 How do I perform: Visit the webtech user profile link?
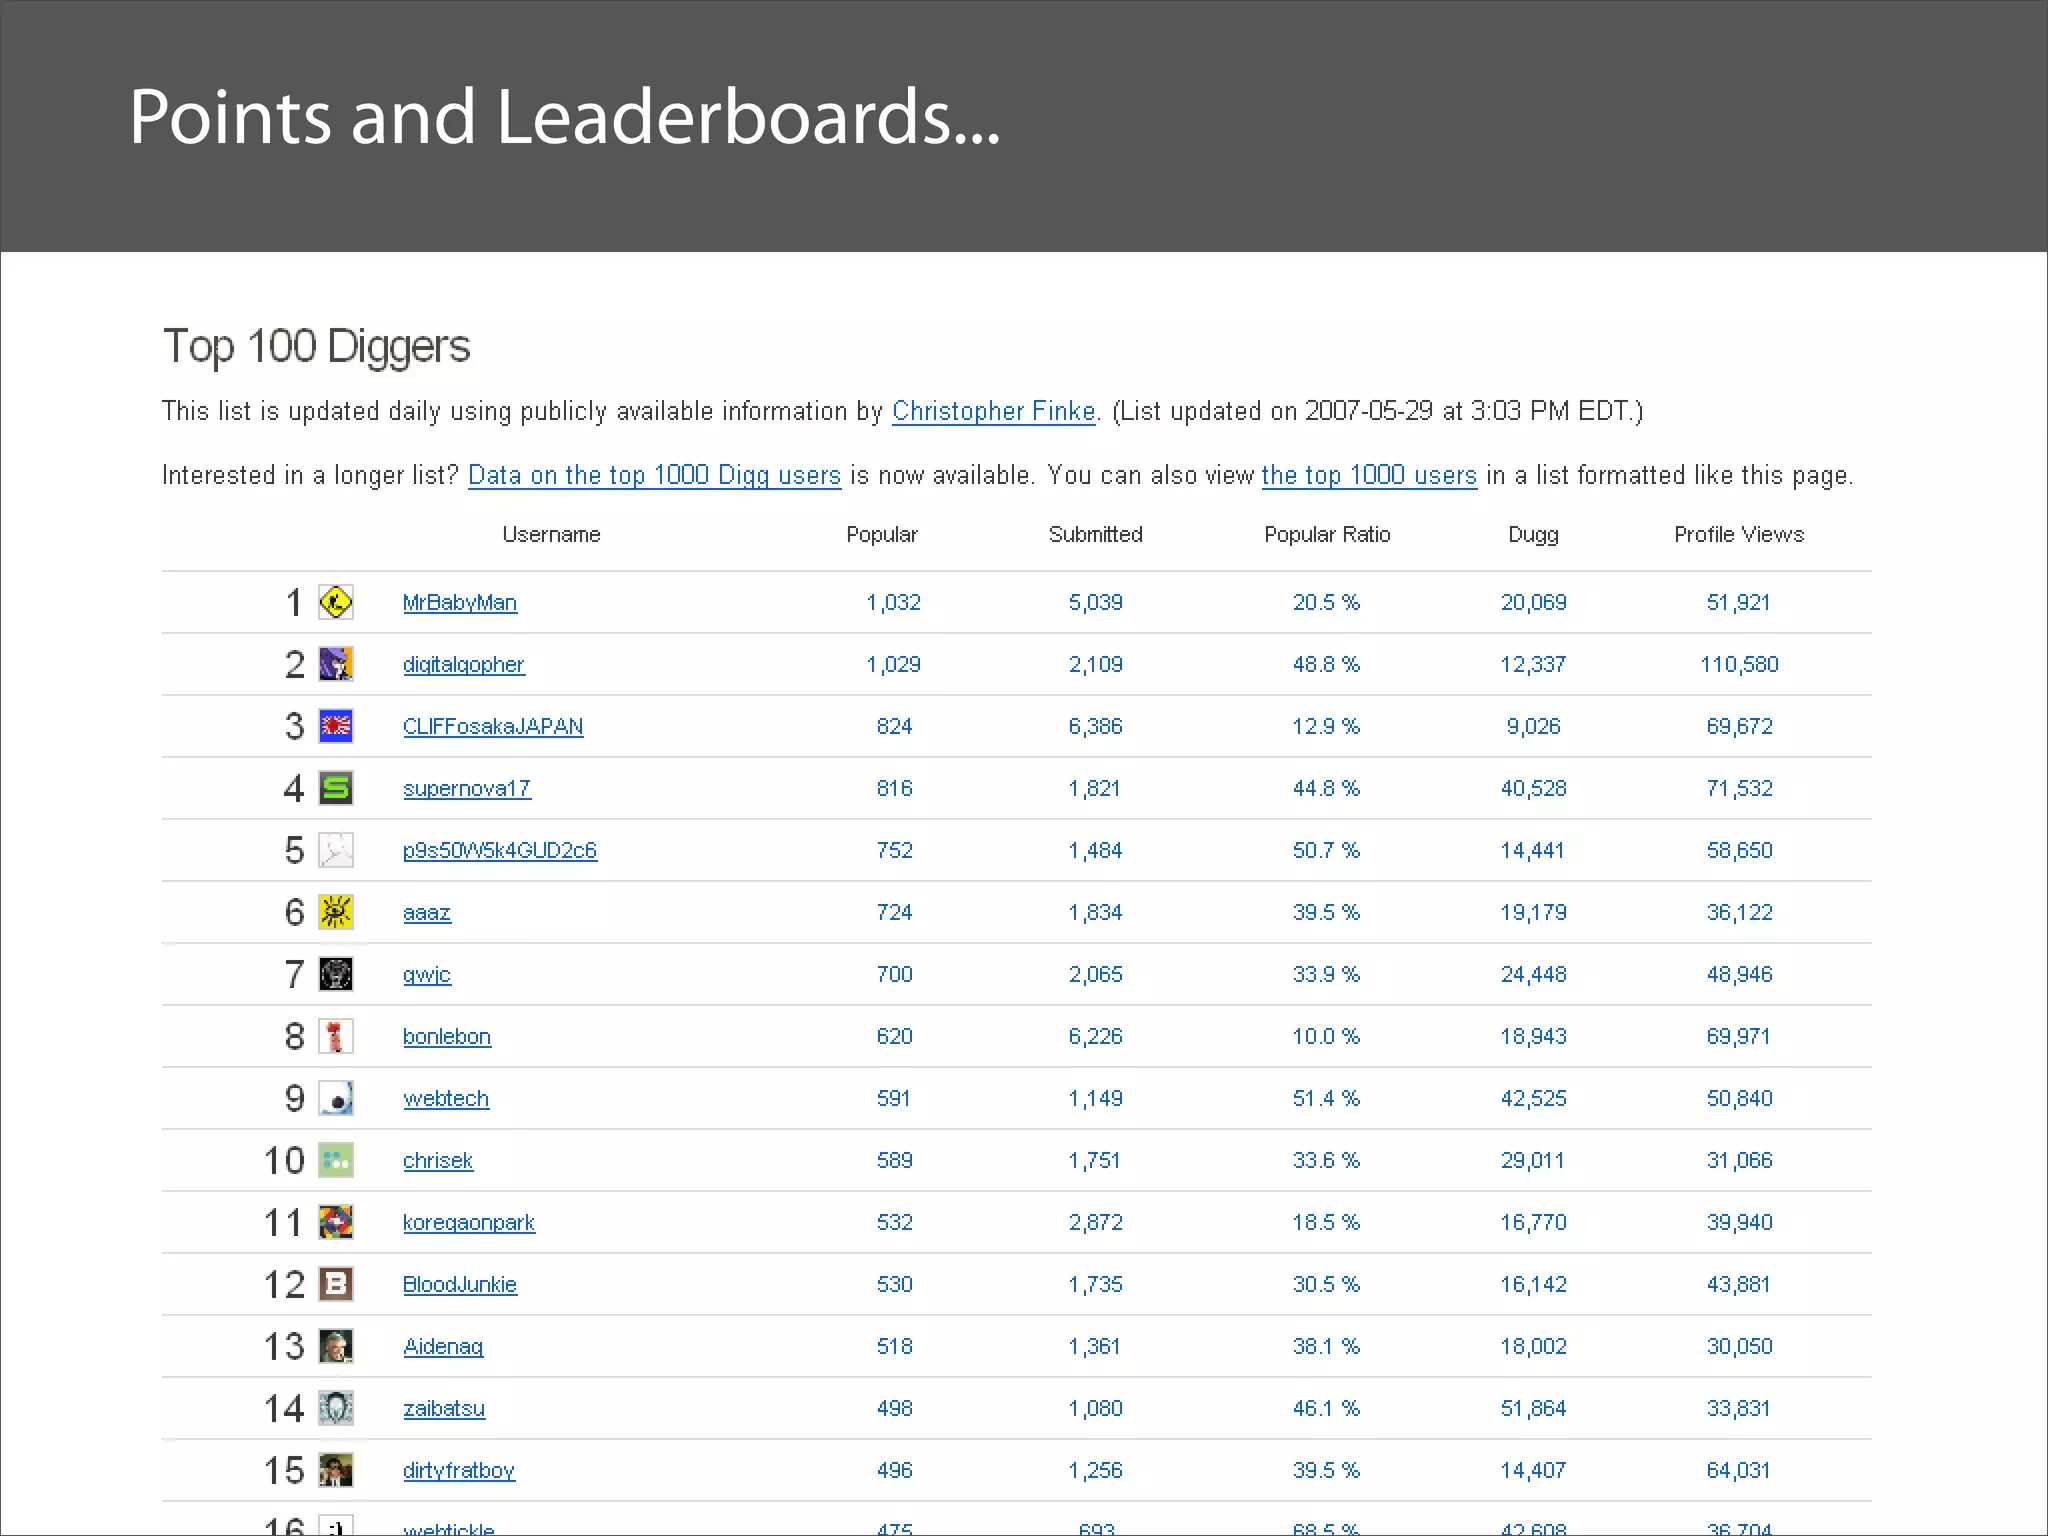tap(445, 1099)
